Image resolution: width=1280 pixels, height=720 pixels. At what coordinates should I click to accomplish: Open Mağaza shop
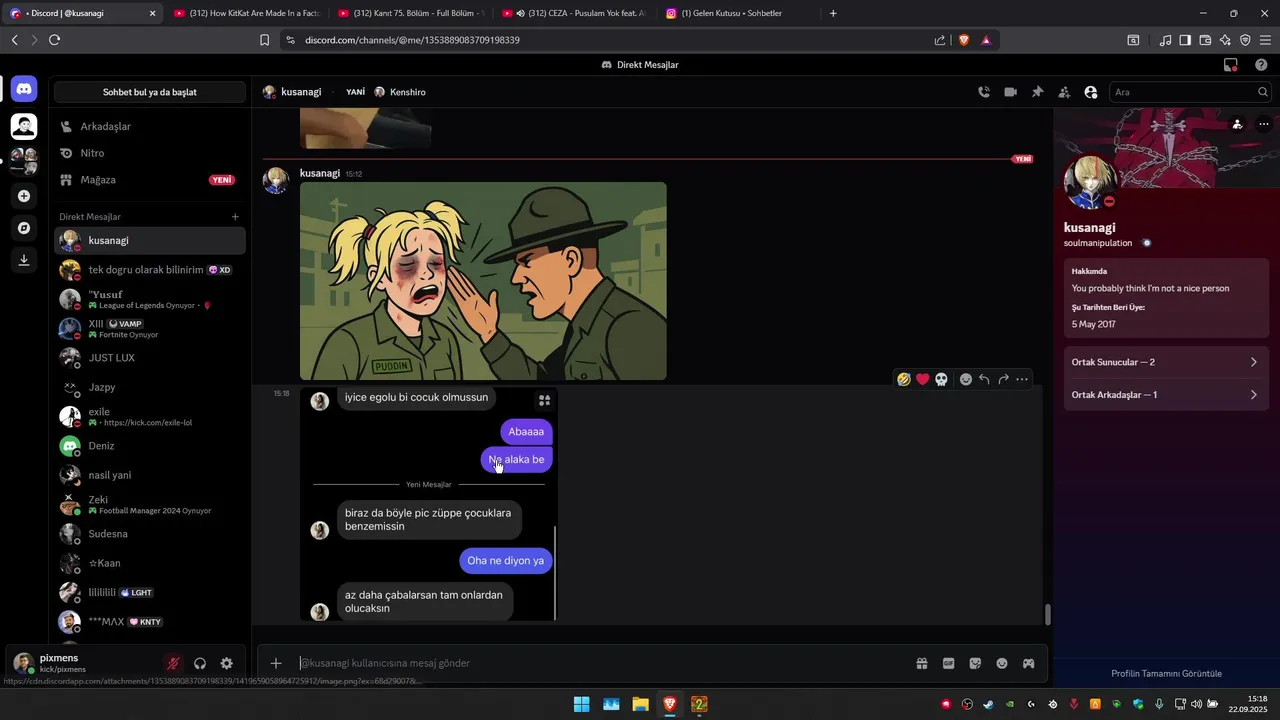pos(150,180)
